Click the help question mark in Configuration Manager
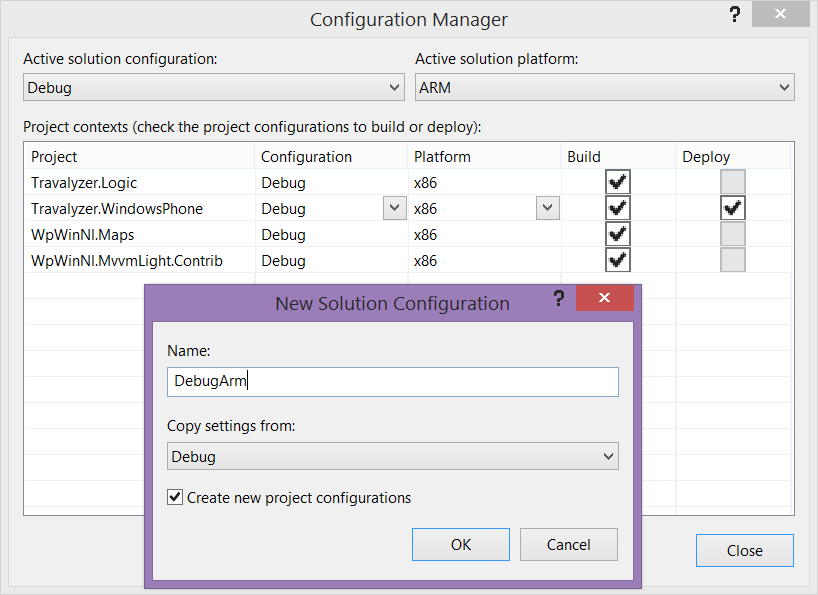Viewport: 818px width, 595px height. pyautogui.click(x=735, y=14)
